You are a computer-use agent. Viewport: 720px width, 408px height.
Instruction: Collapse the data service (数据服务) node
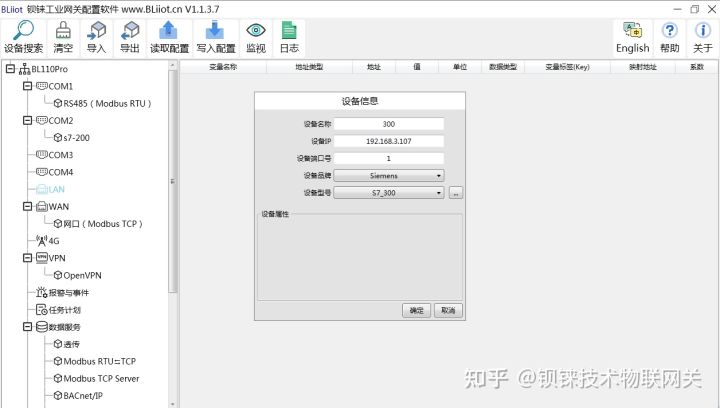coord(28,327)
